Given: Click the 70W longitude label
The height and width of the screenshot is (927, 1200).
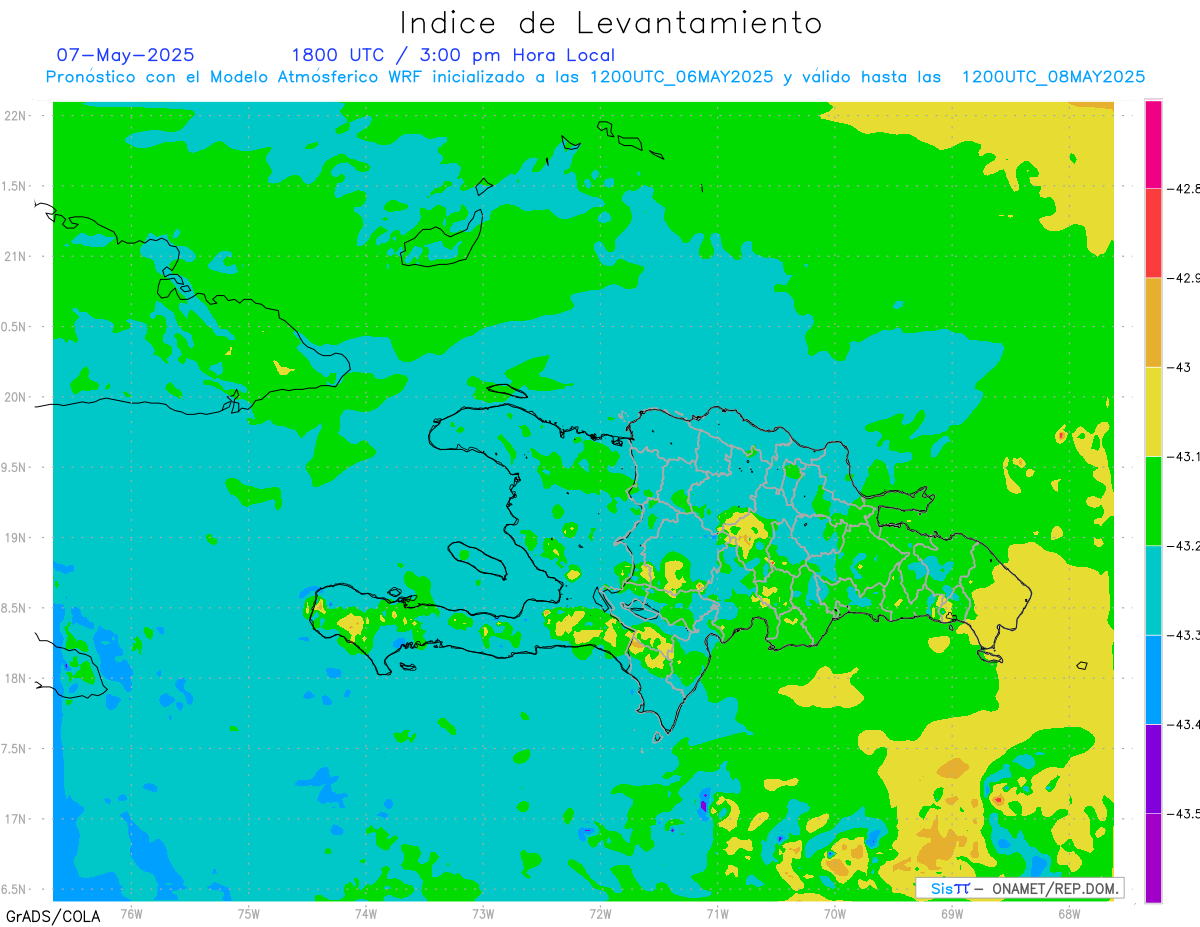Looking at the screenshot, I should pyautogui.click(x=835, y=914).
